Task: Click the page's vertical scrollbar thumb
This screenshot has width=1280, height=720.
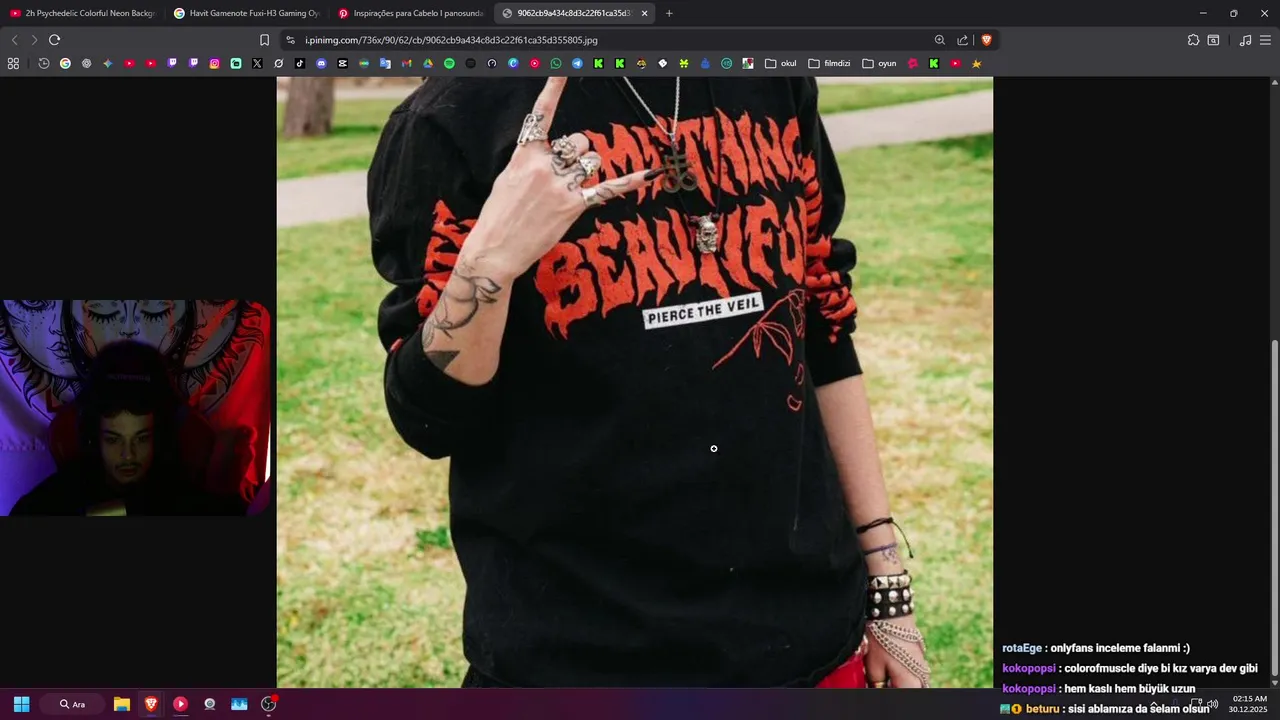Action: (1274, 508)
